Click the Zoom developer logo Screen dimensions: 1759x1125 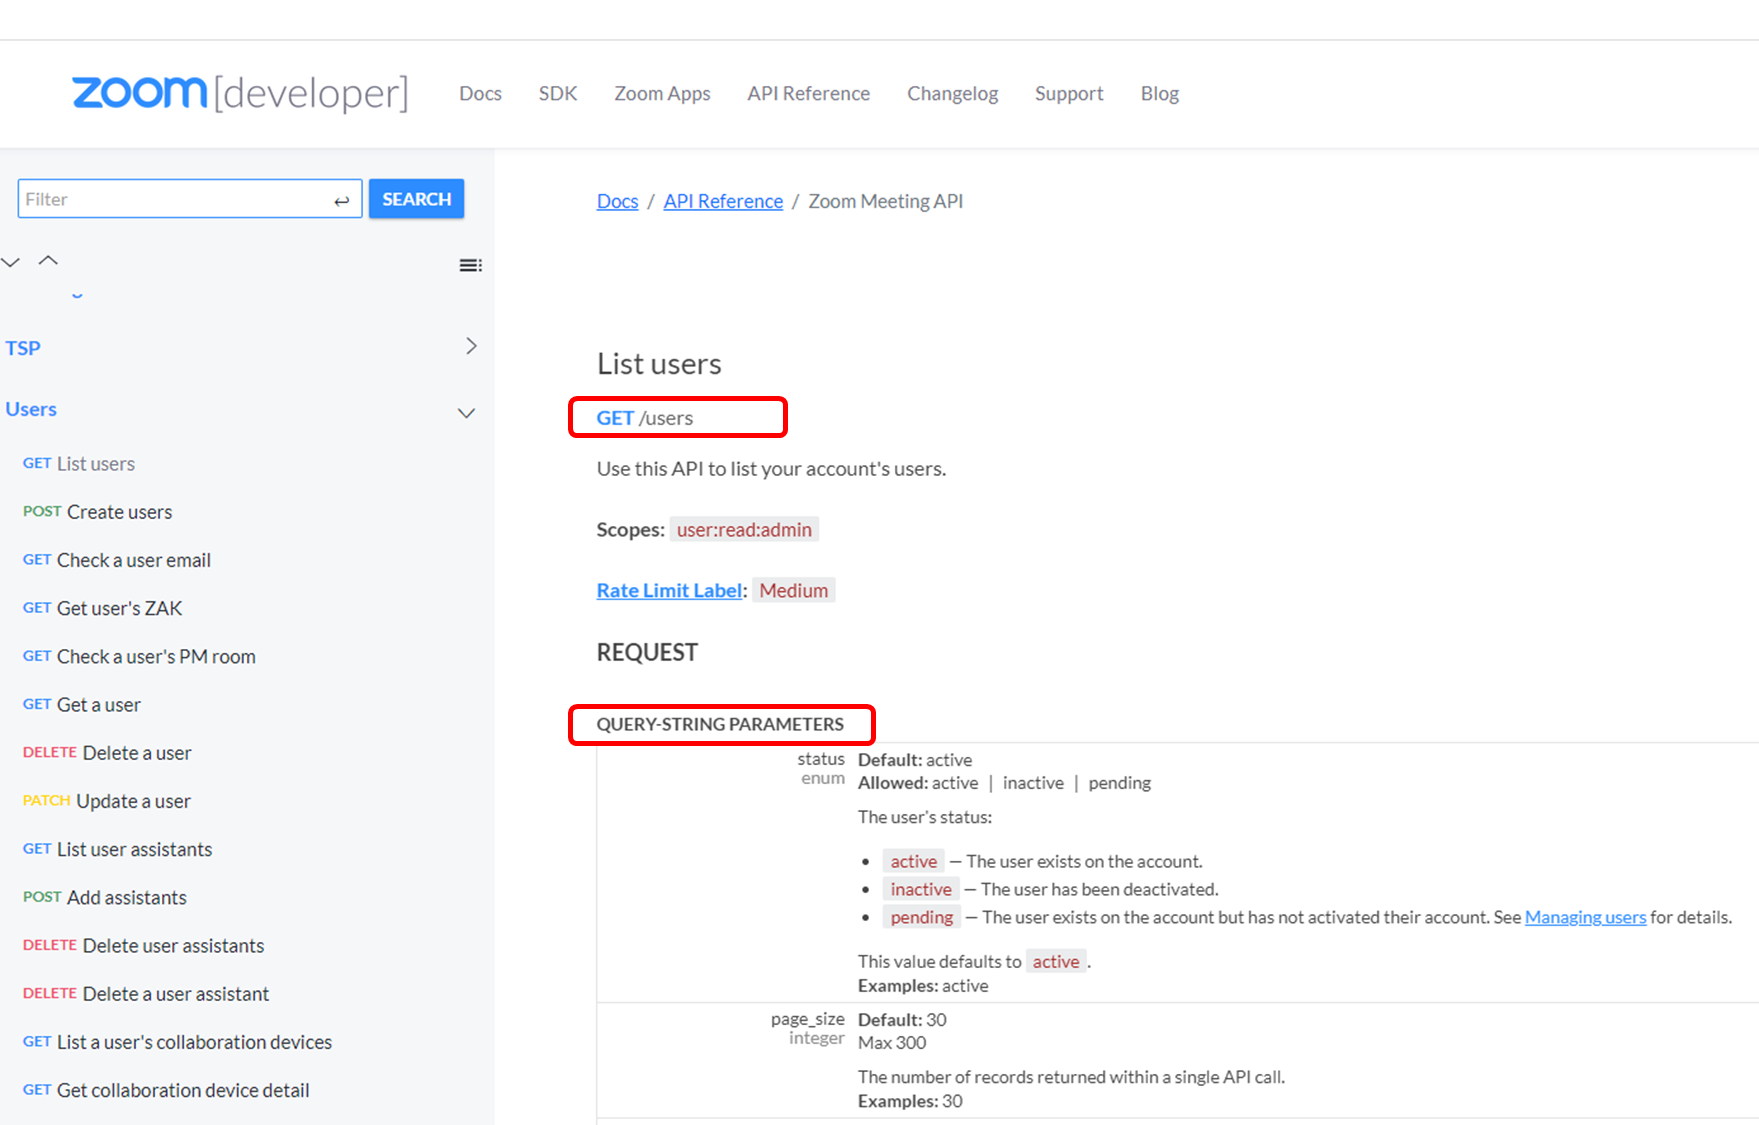240,93
